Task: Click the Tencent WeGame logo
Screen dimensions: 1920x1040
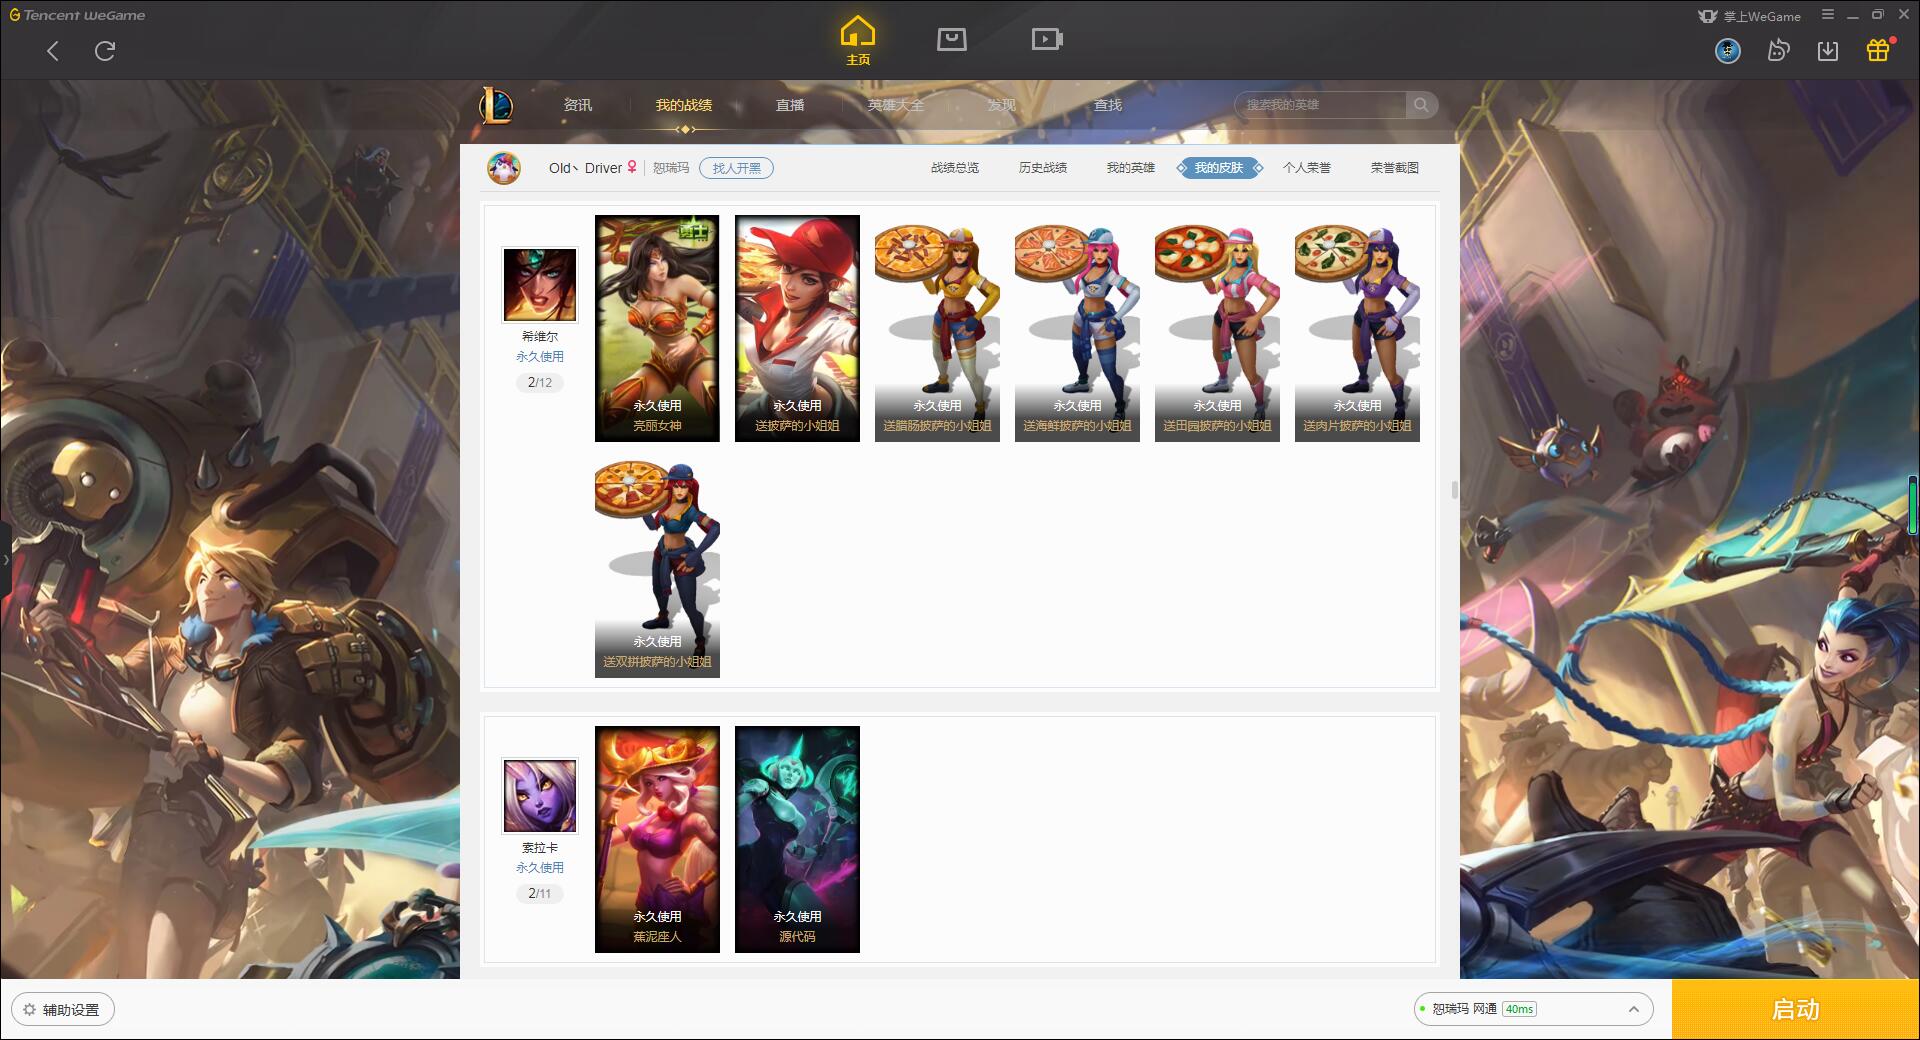Action: pos(77,15)
